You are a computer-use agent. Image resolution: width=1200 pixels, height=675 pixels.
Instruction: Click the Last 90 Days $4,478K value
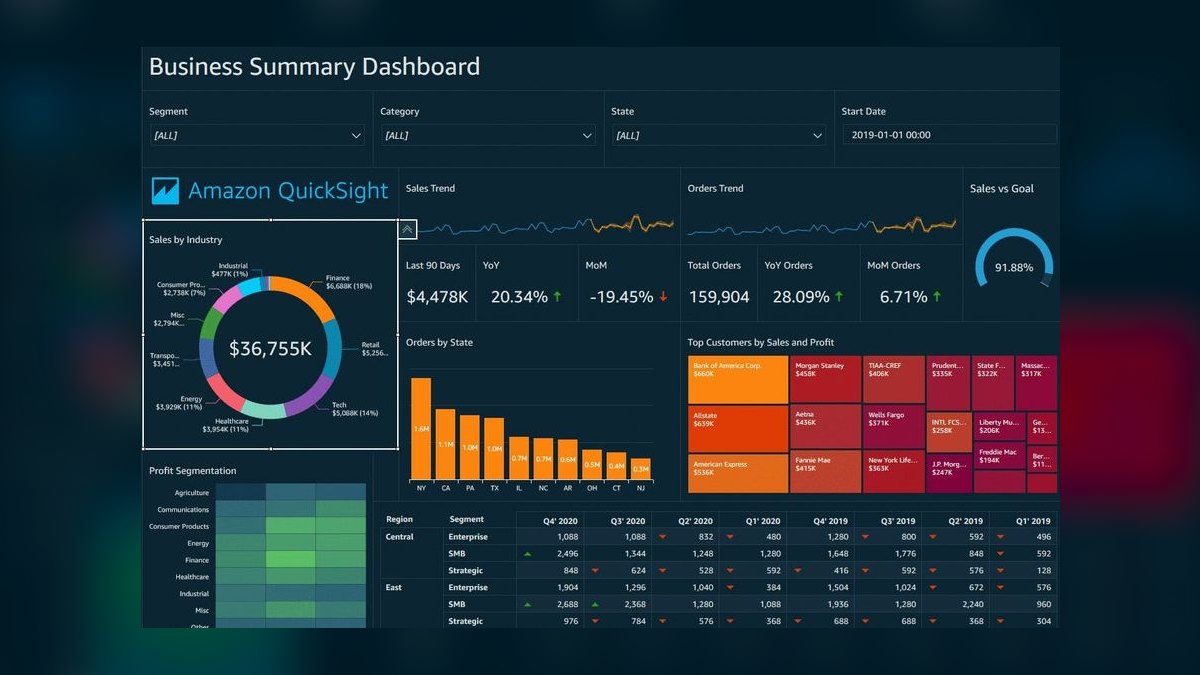coord(437,297)
